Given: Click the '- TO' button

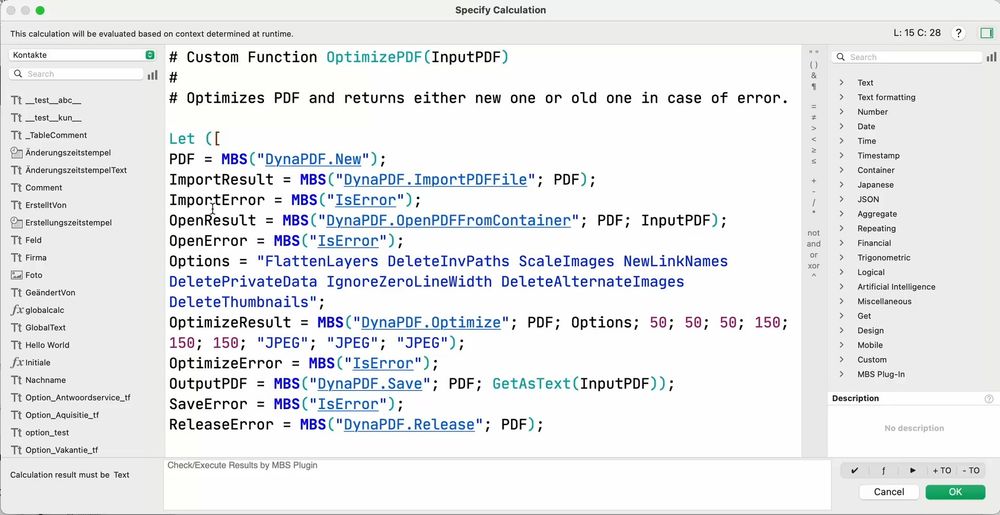Looking at the screenshot, I should click(970, 470).
